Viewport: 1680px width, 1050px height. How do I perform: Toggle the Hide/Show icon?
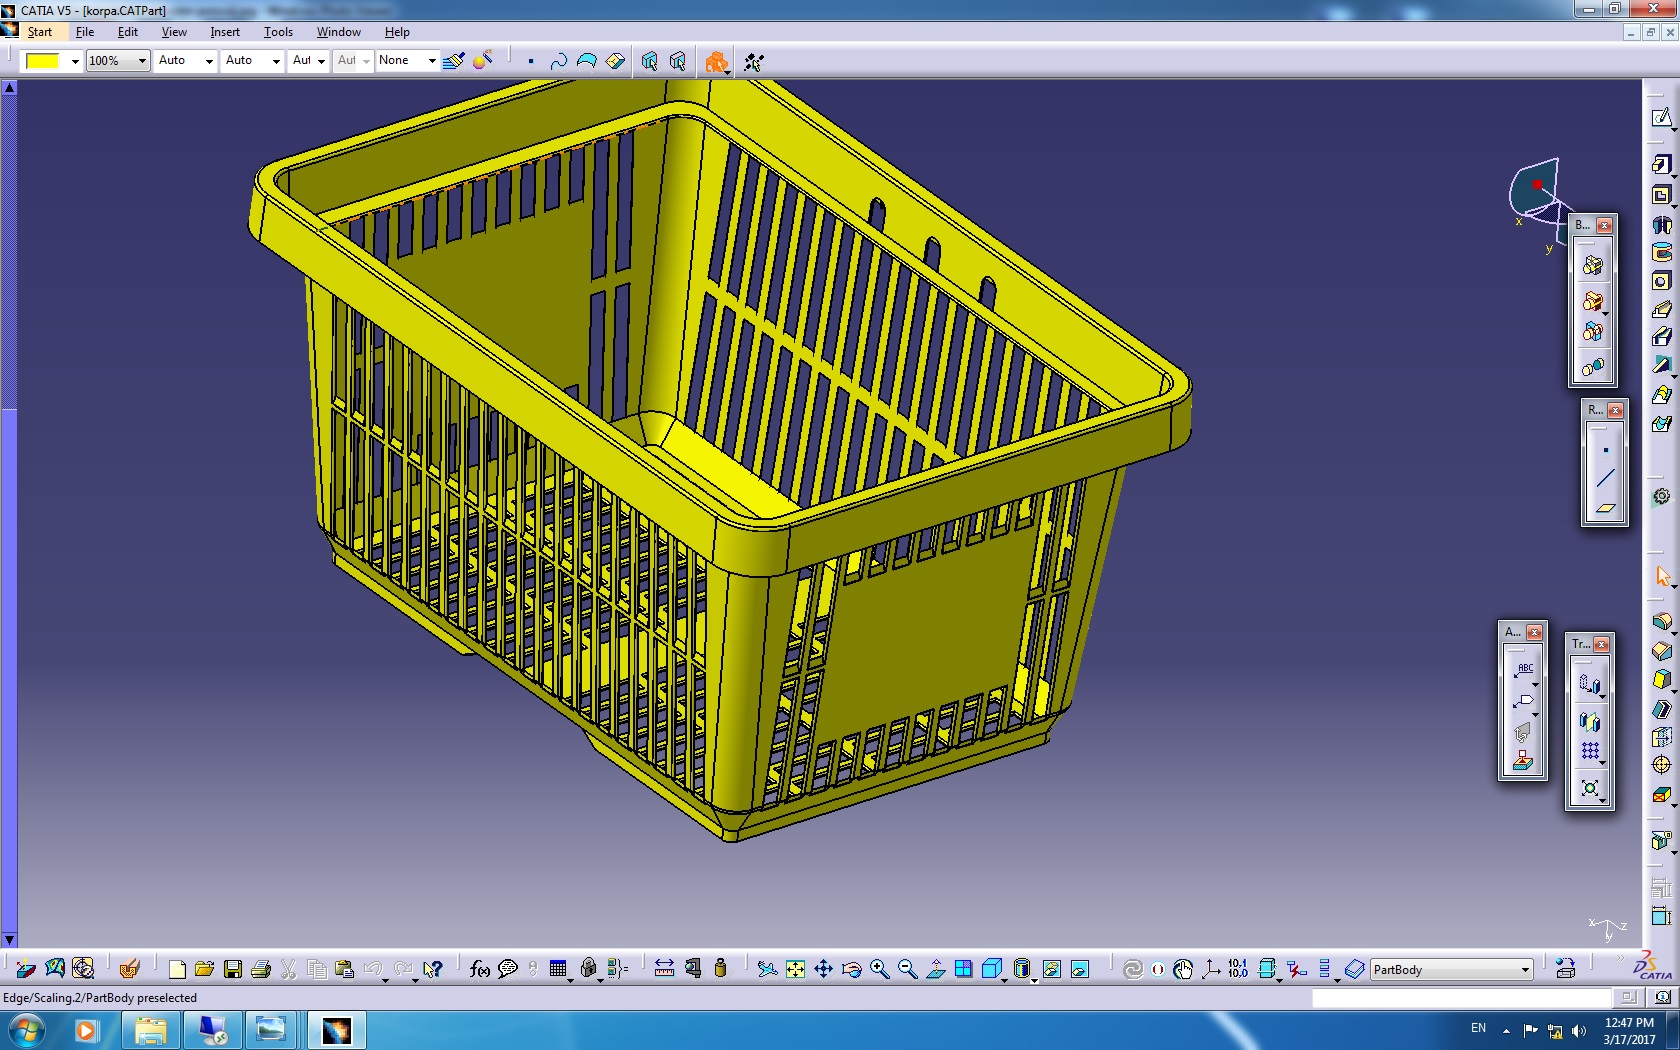[x=1051, y=969]
